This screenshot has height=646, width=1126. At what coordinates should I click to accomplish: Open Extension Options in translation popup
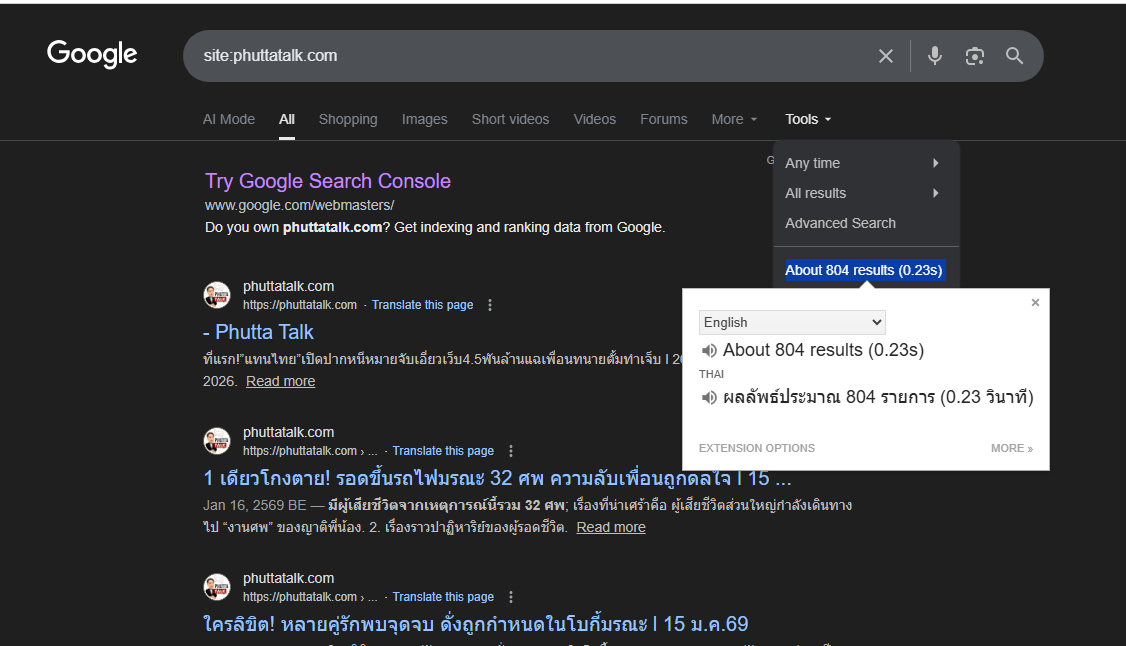pos(756,448)
